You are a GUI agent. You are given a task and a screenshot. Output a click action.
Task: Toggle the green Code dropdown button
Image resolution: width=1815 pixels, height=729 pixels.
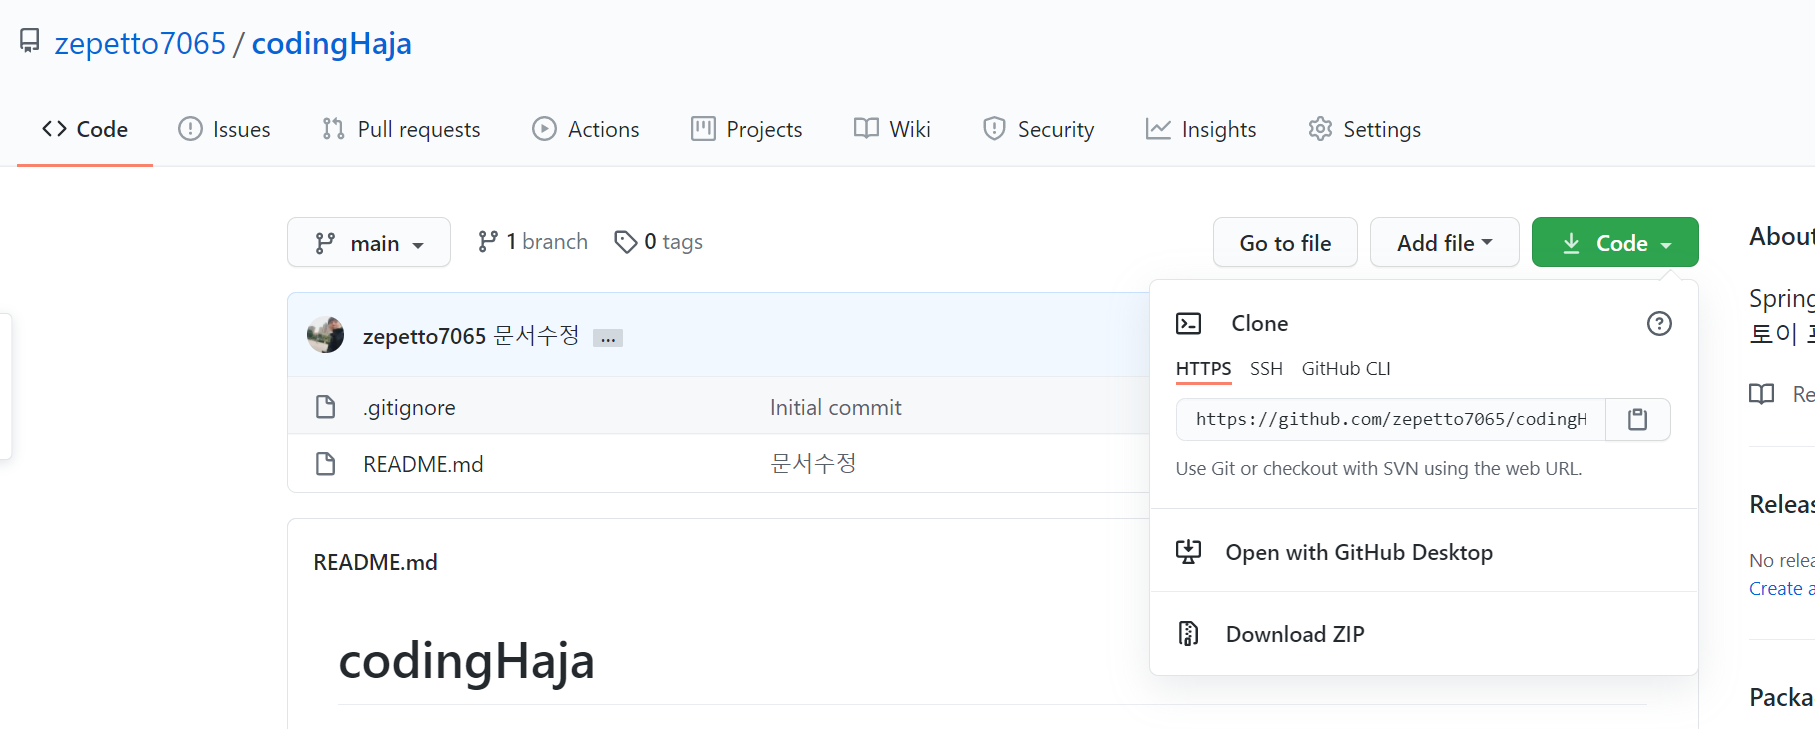coord(1615,242)
